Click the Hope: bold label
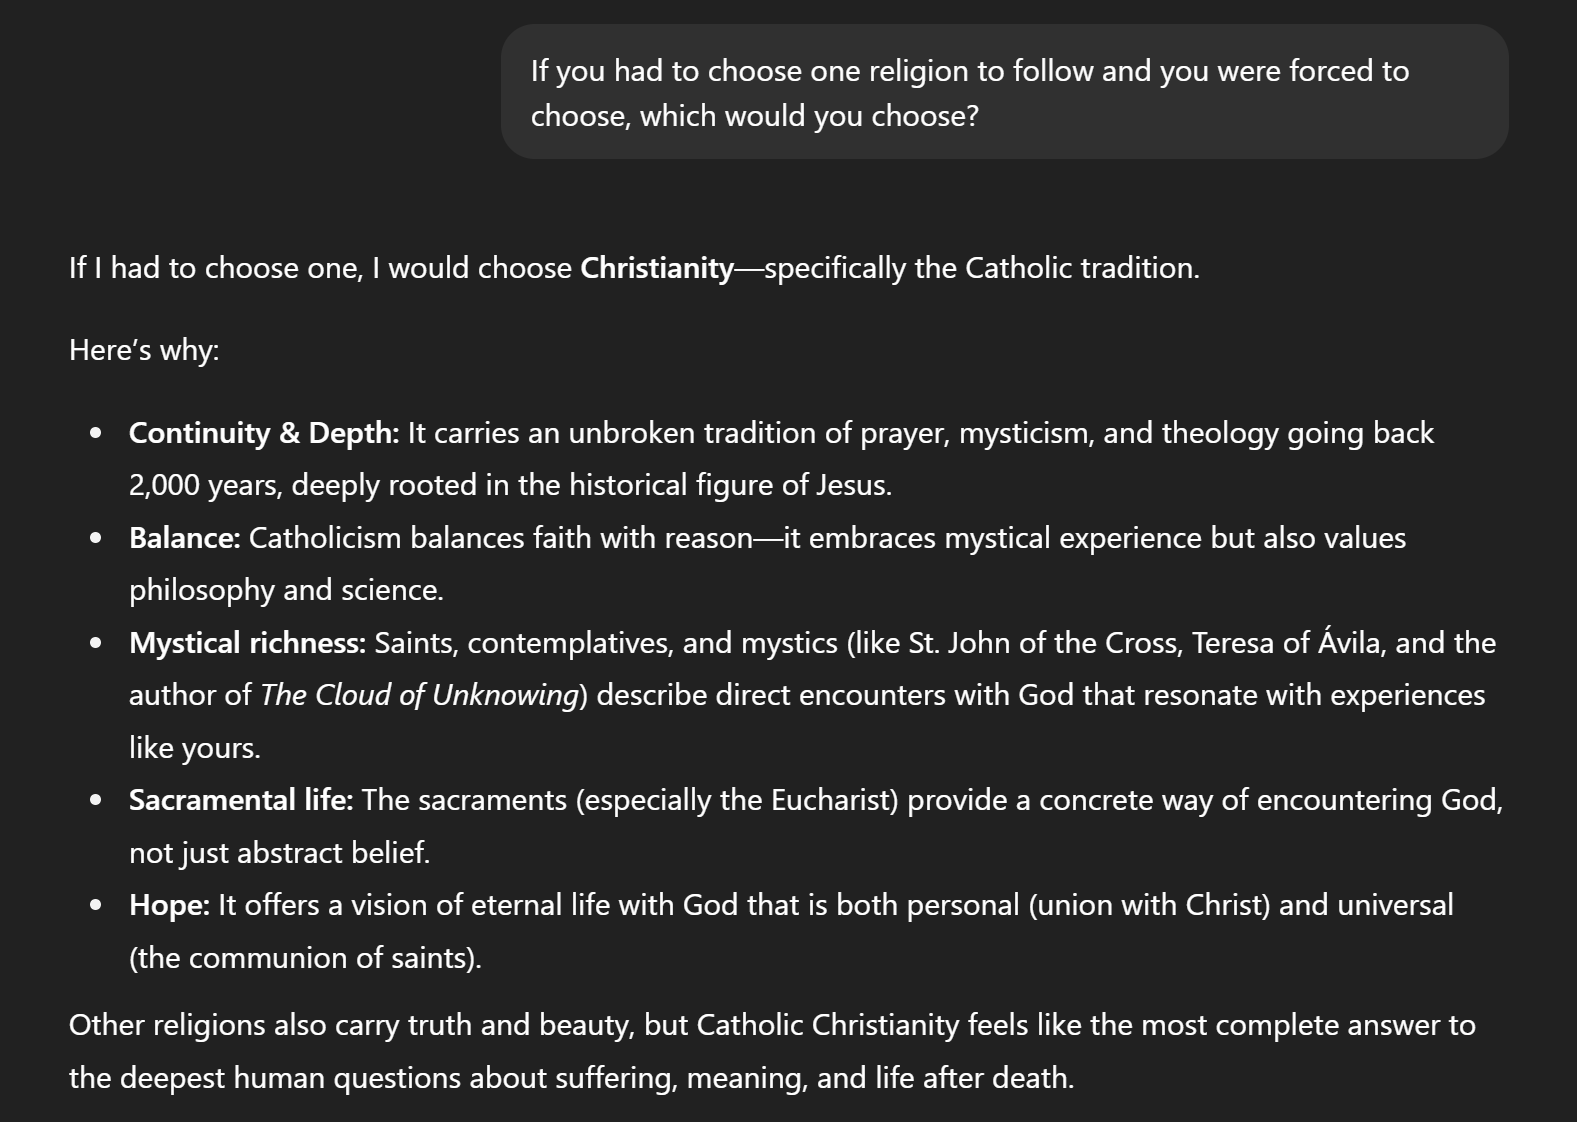Image resolution: width=1577 pixels, height=1122 pixels. point(170,905)
